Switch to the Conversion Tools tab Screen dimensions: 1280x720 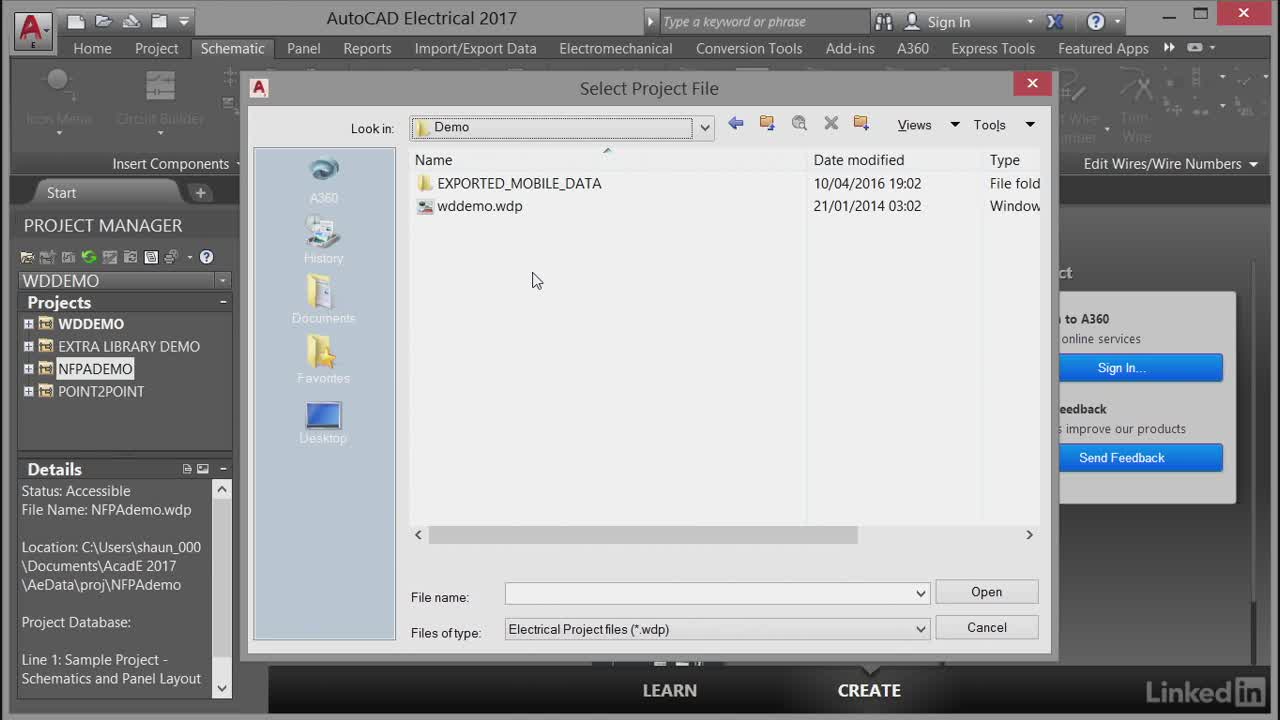(x=749, y=48)
